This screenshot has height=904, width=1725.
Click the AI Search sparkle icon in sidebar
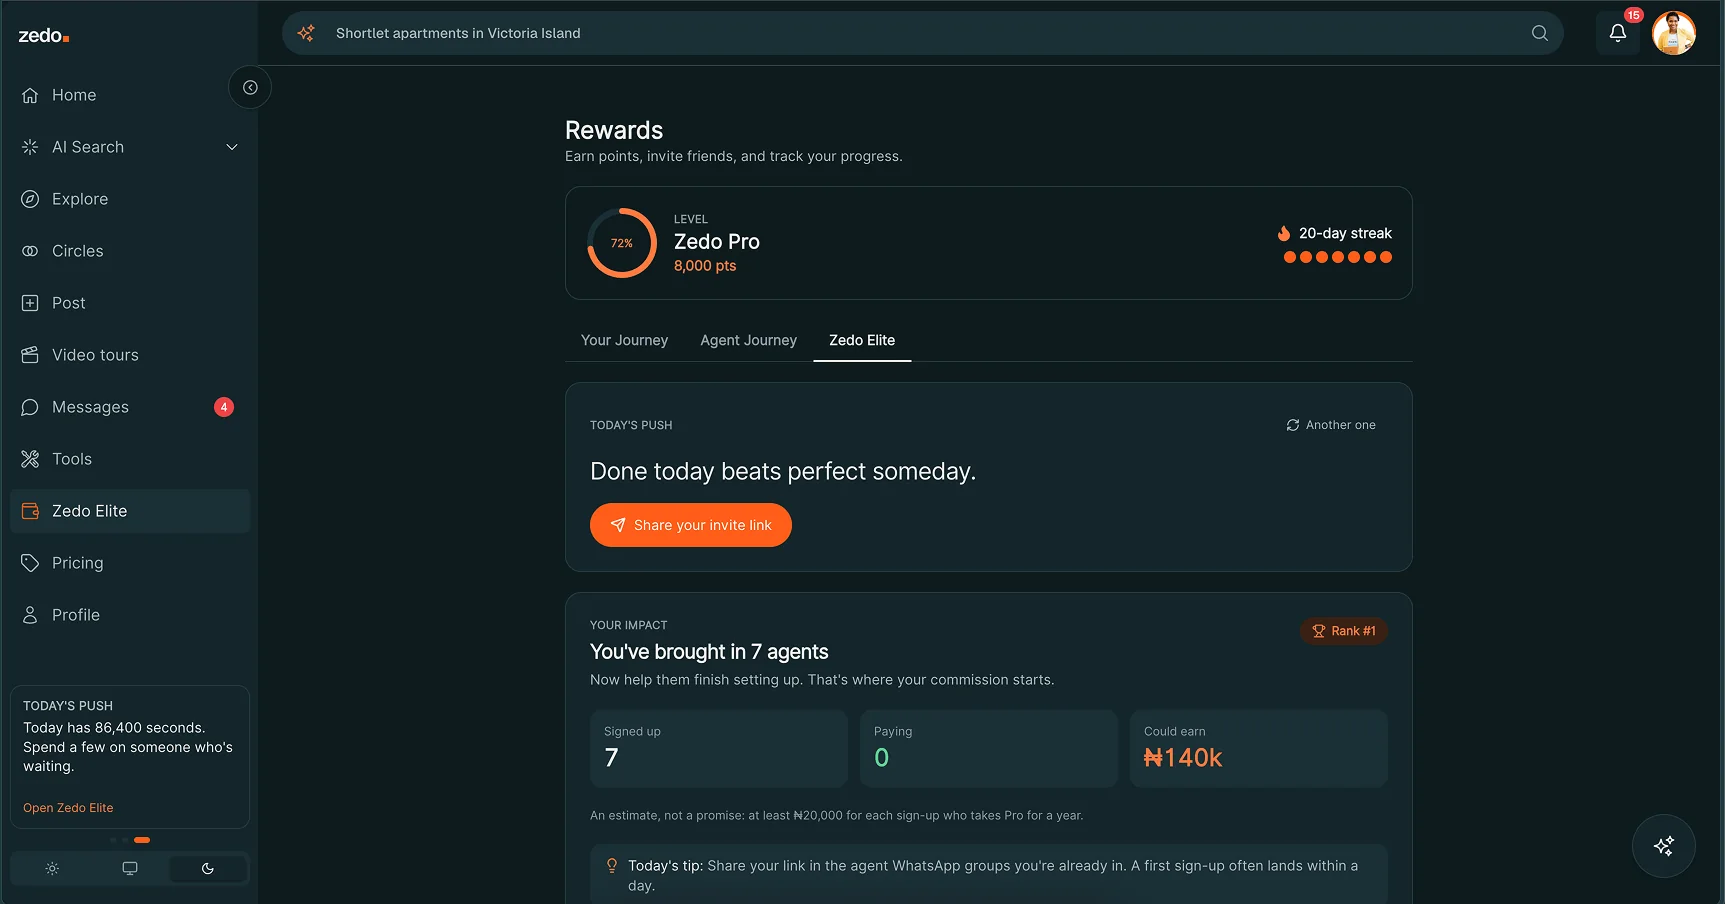30,147
